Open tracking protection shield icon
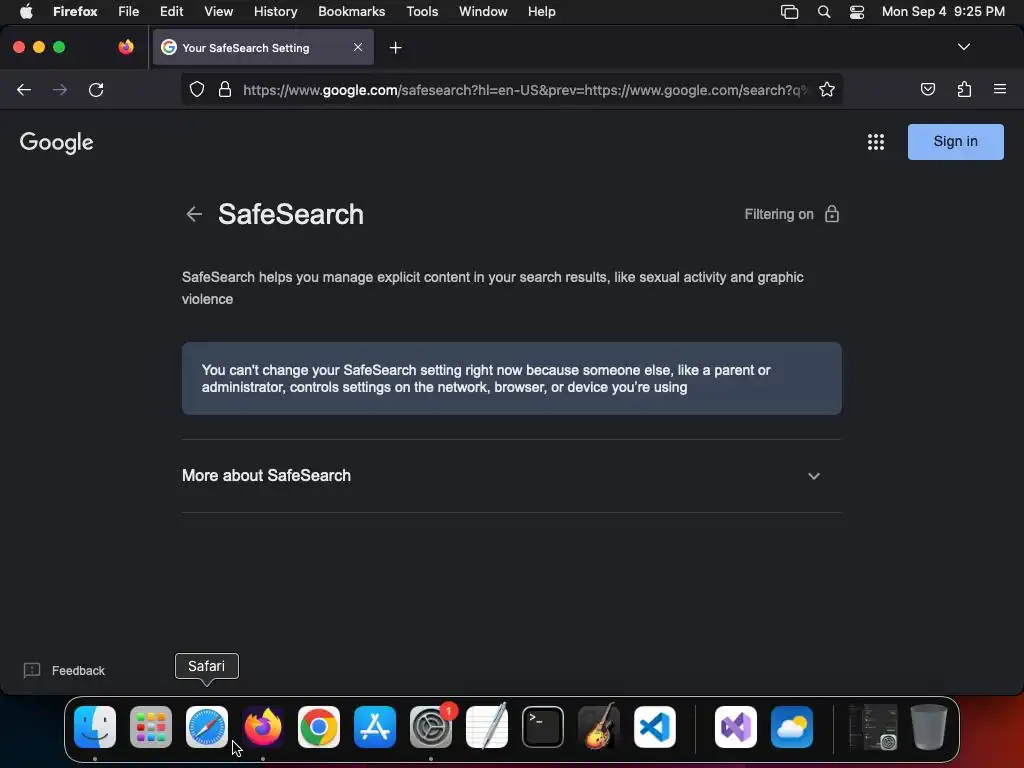 tap(197, 89)
